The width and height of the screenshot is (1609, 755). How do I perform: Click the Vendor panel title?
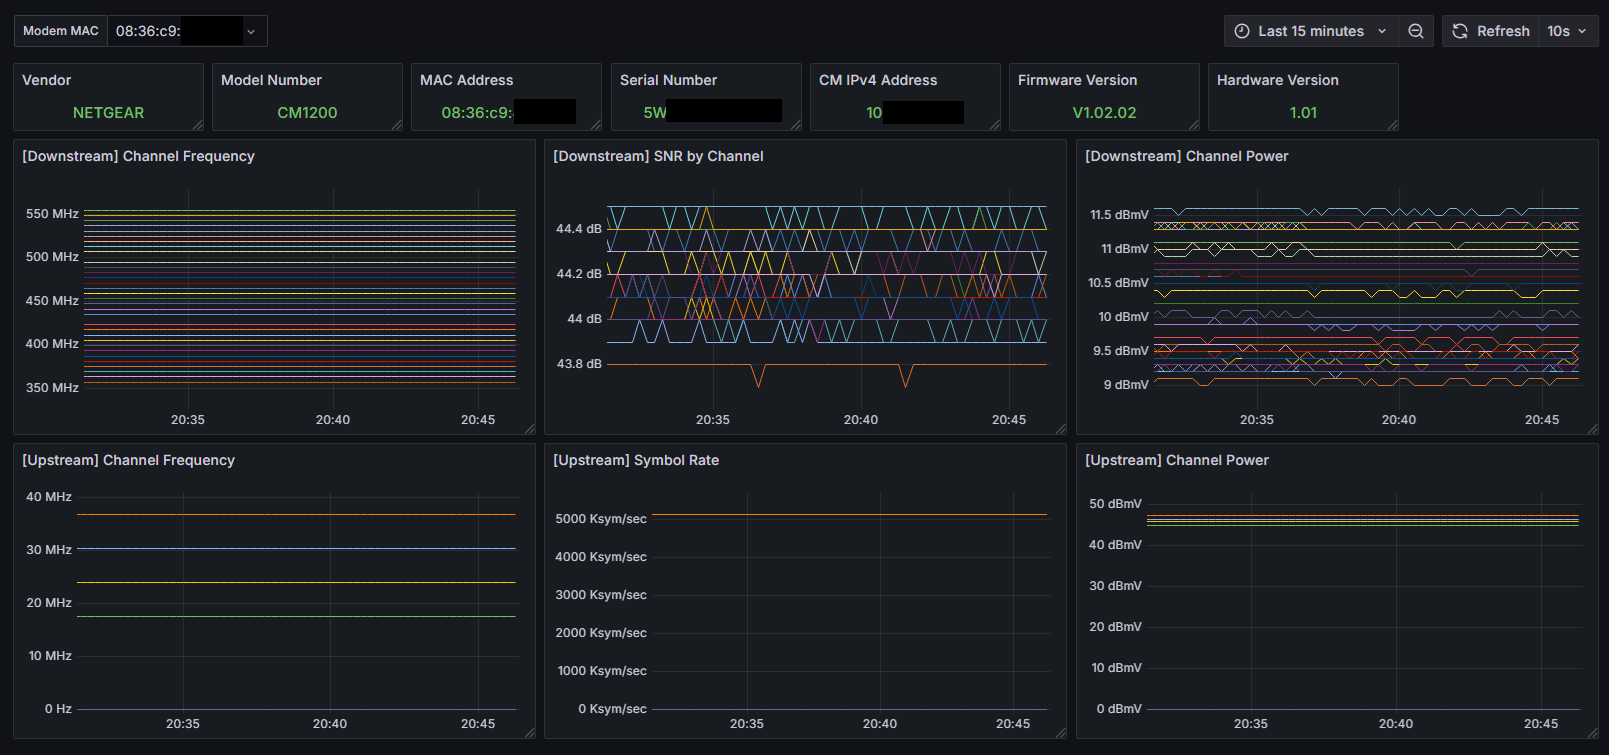47,80
